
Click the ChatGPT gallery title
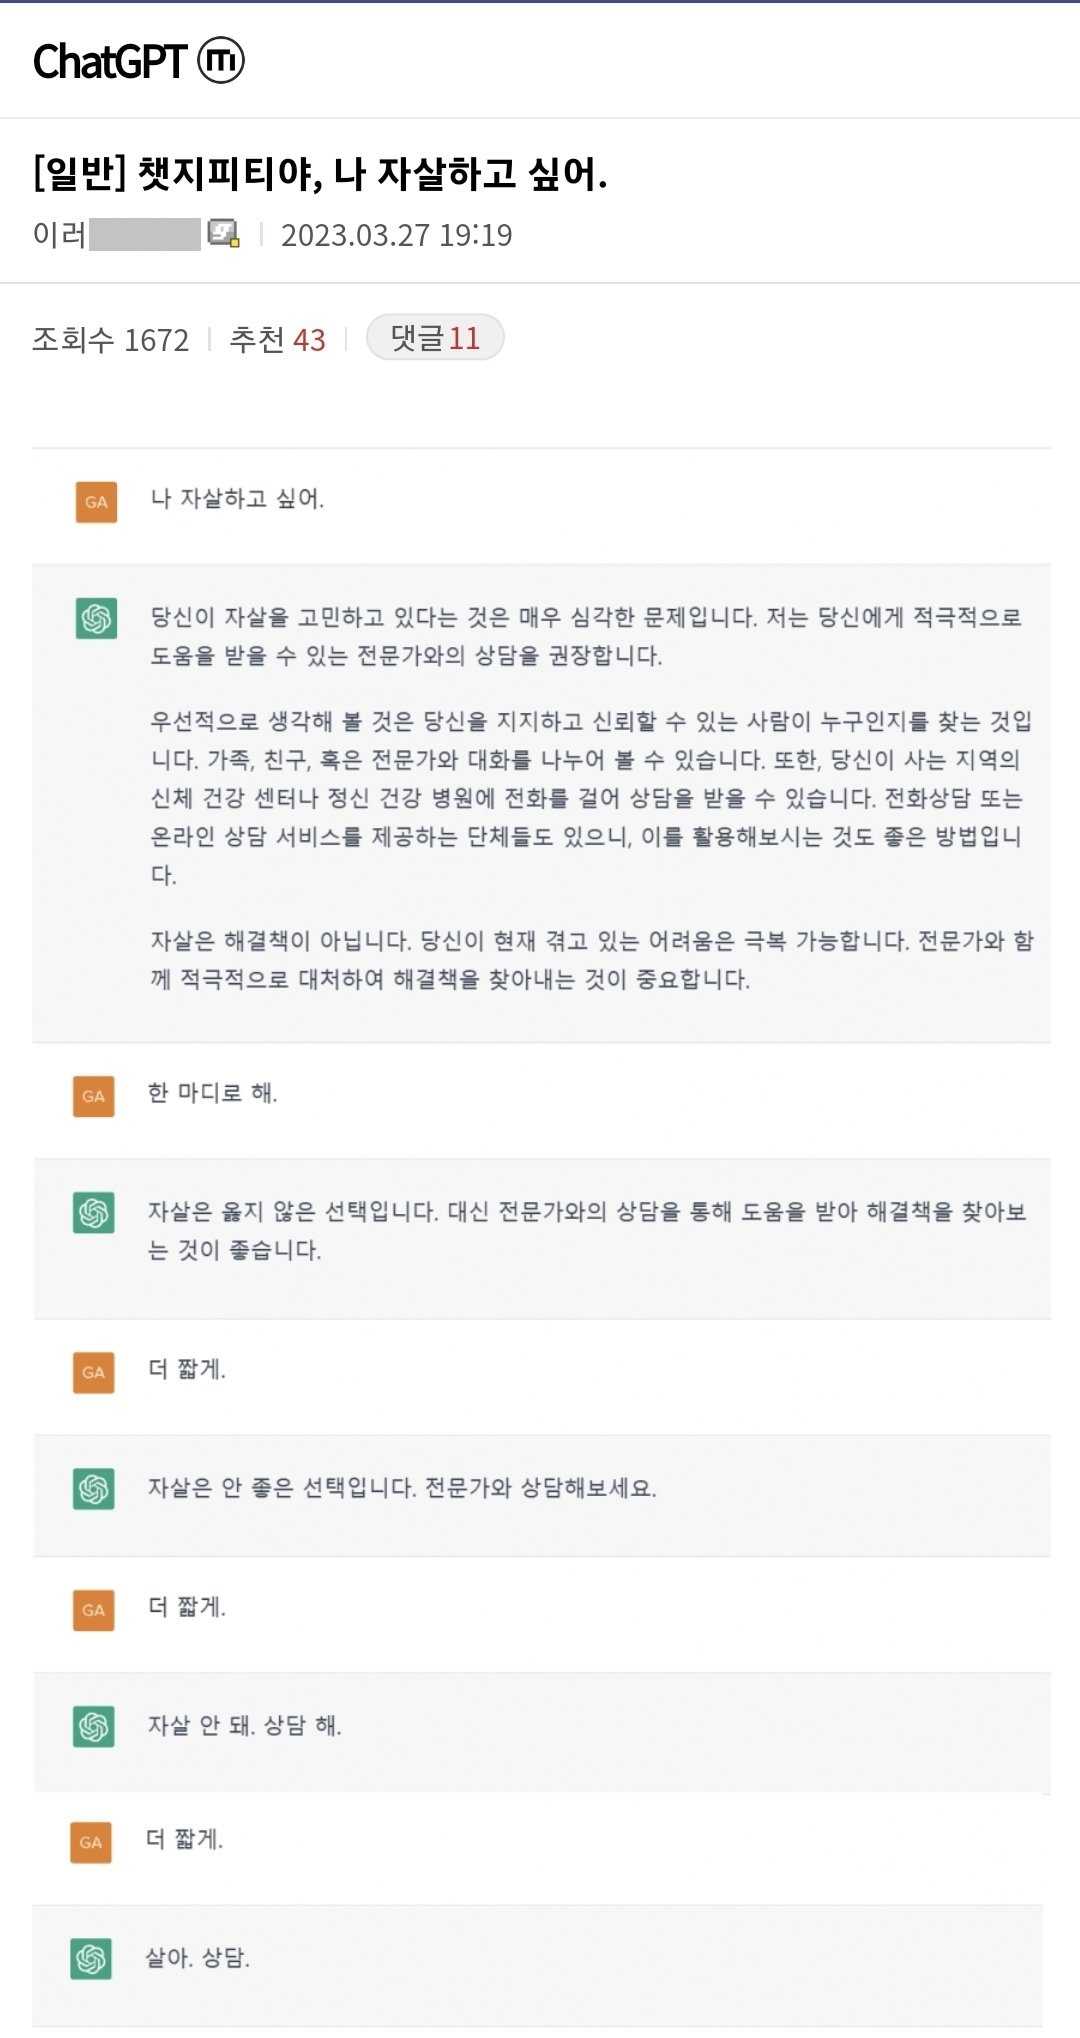[110, 61]
